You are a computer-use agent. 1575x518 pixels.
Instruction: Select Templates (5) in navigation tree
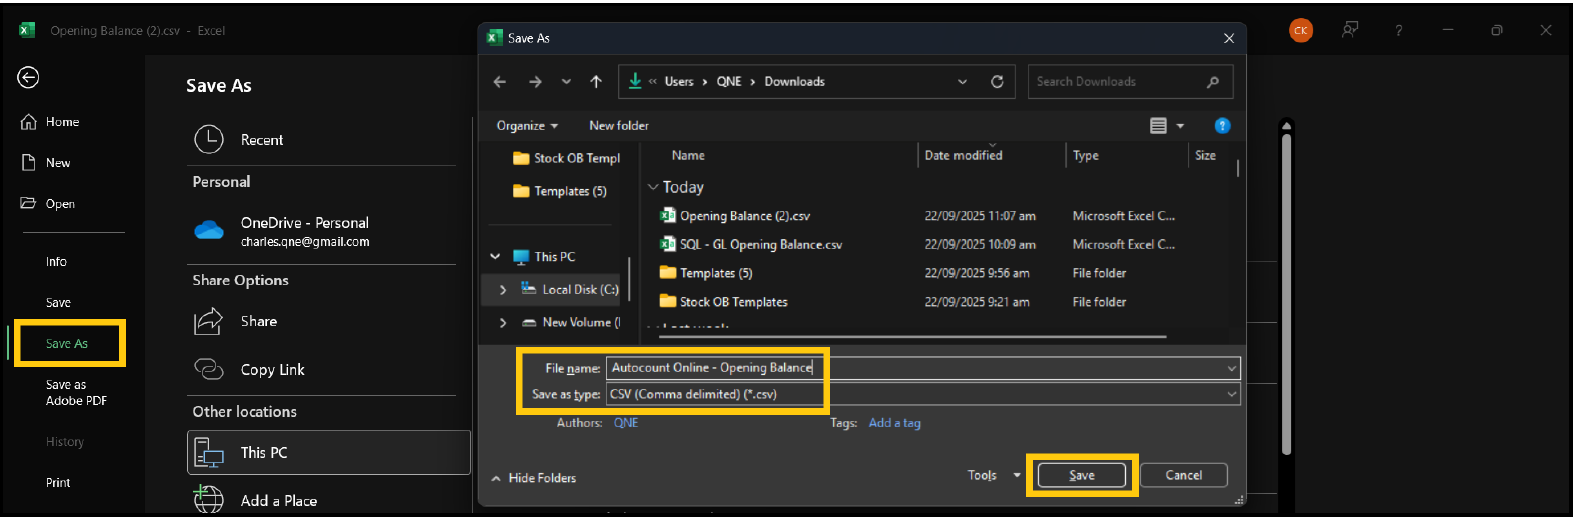tap(560, 191)
